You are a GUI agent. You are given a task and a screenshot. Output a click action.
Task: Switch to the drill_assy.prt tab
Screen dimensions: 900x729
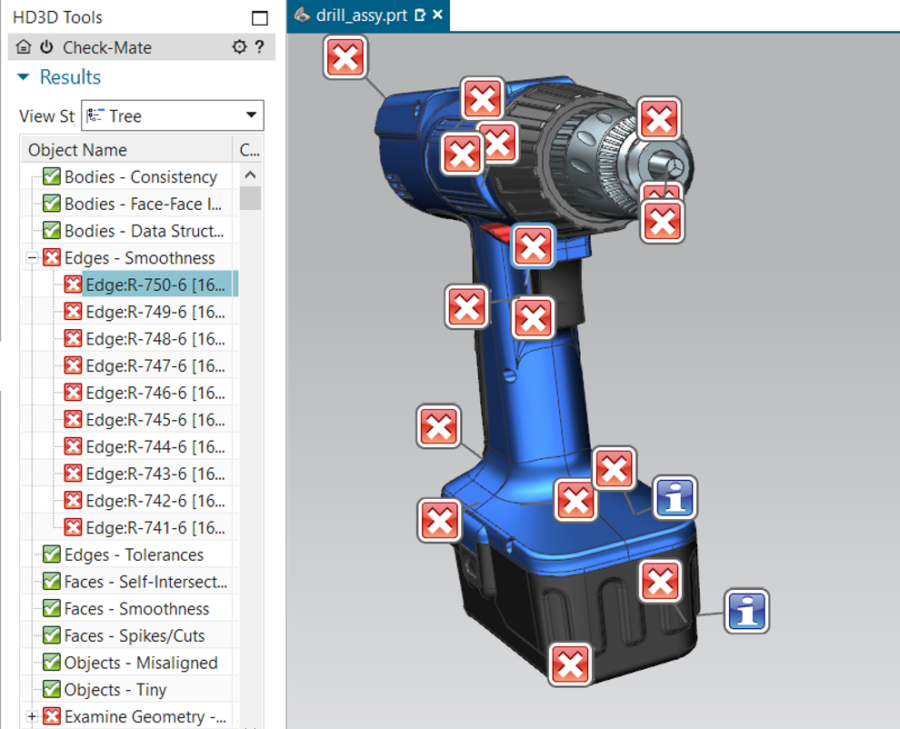[359, 15]
